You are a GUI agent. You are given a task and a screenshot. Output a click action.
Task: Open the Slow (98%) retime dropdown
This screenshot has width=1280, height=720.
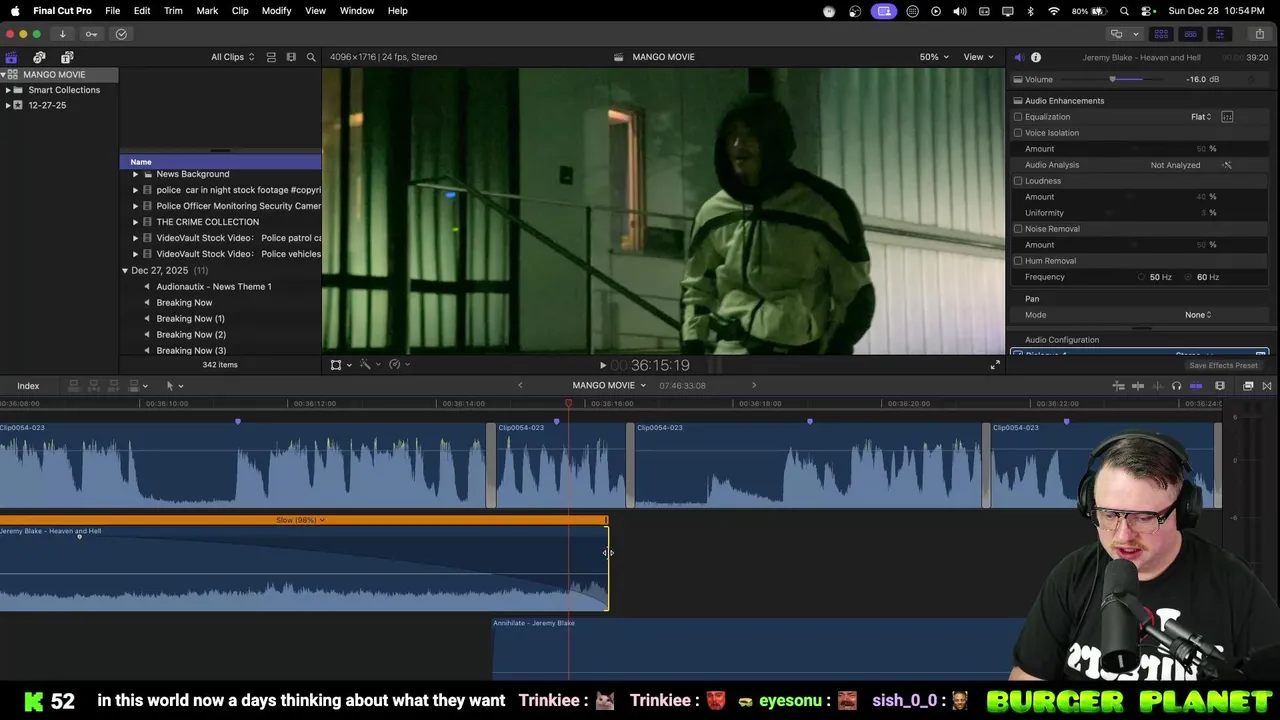click(x=301, y=520)
